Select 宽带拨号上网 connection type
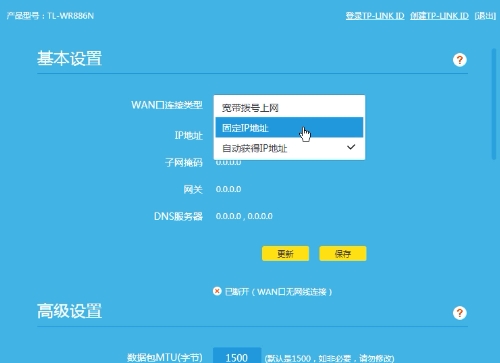The image size is (500, 363). [289, 108]
